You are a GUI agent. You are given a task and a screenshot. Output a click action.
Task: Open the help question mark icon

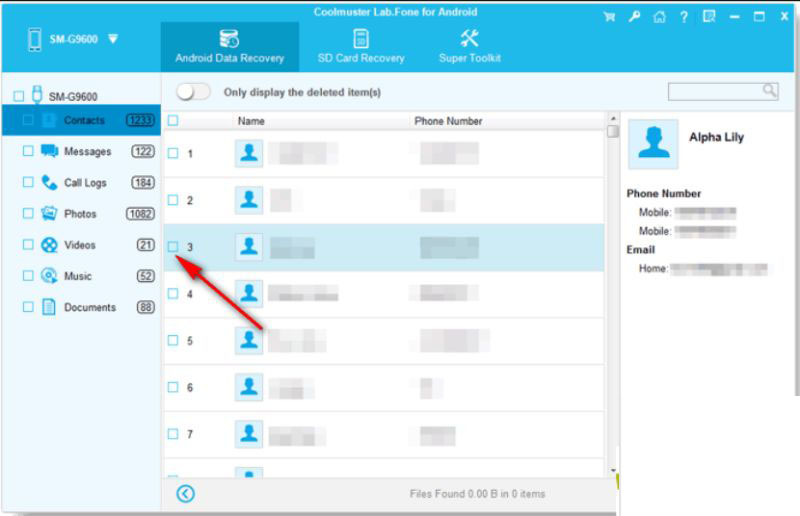click(x=684, y=17)
